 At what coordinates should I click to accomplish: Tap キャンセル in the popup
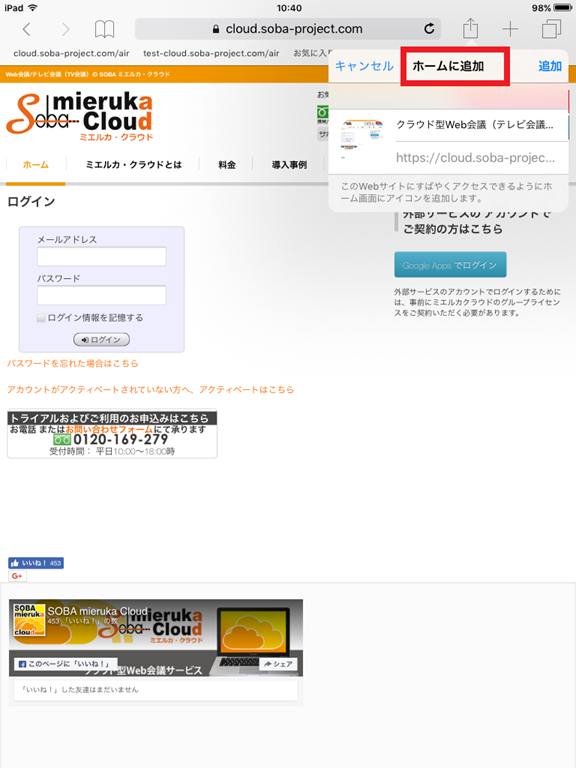coord(364,66)
